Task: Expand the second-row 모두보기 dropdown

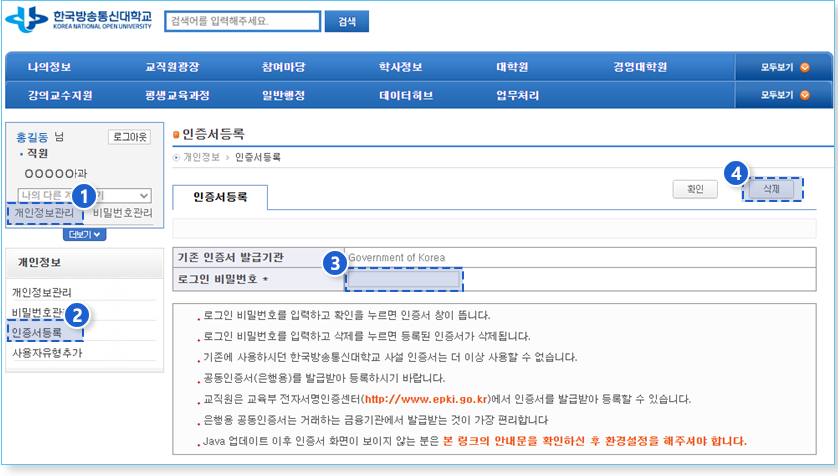Action: [x=784, y=95]
